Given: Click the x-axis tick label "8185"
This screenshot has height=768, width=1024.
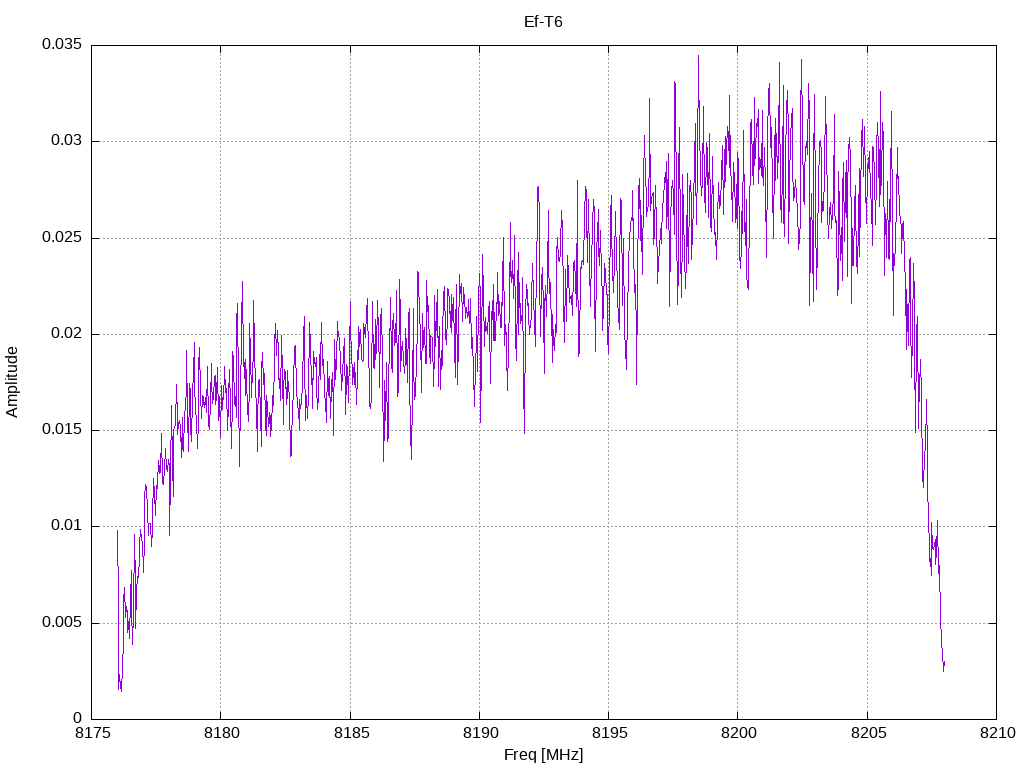Looking at the screenshot, I should click(351, 733).
